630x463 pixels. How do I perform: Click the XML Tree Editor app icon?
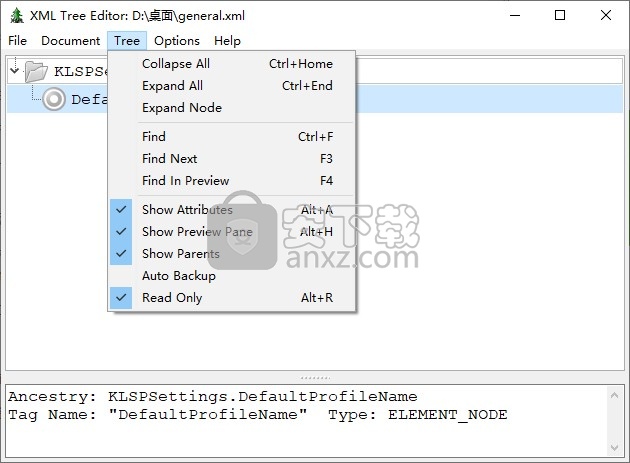click(16, 16)
